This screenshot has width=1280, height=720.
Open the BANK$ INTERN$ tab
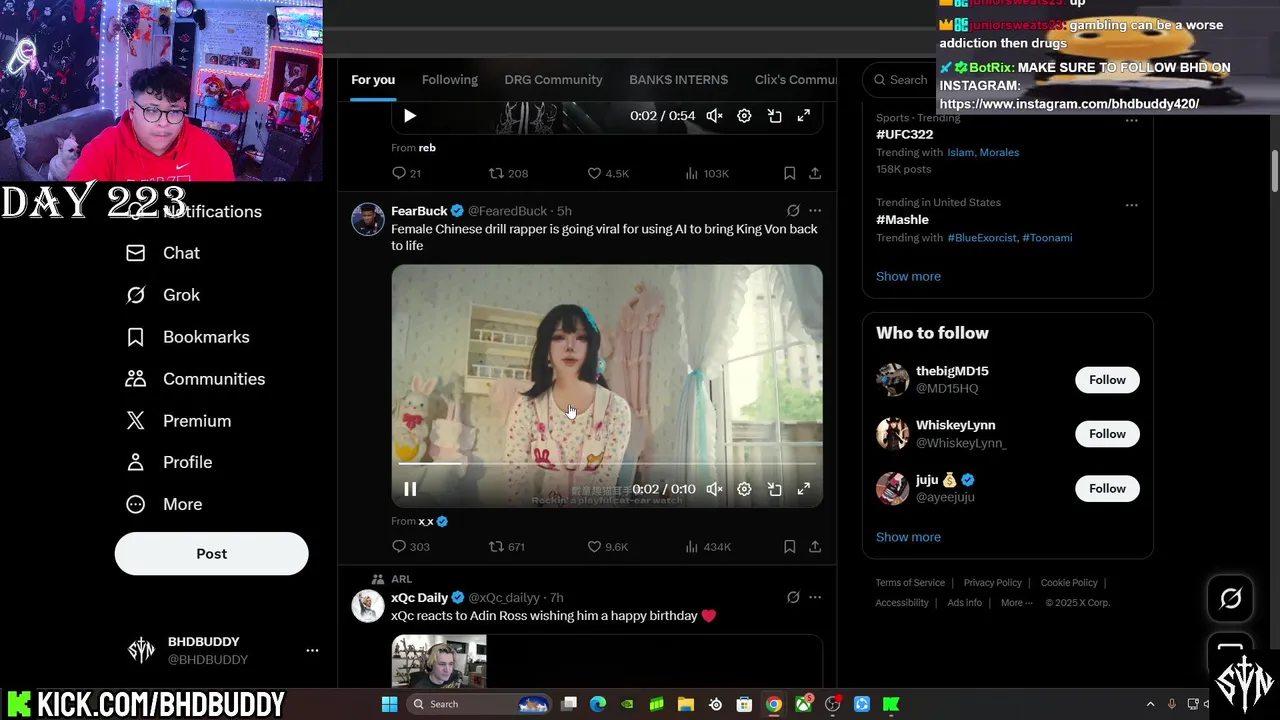678,80
